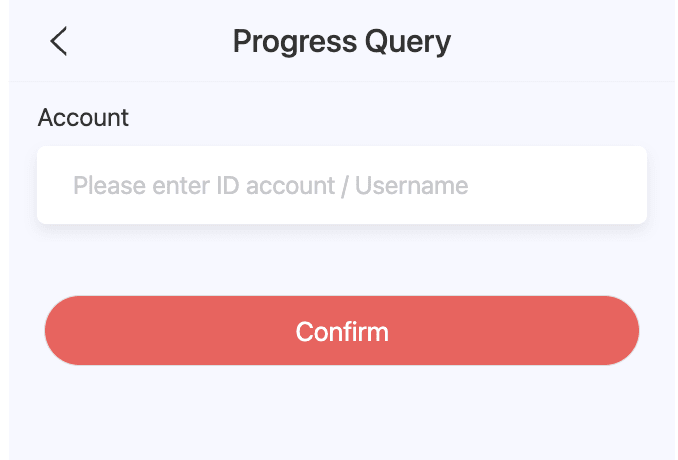Click the ID account / Username field
The height and width of the screenshot is (460, 678).
pos(342,185)
